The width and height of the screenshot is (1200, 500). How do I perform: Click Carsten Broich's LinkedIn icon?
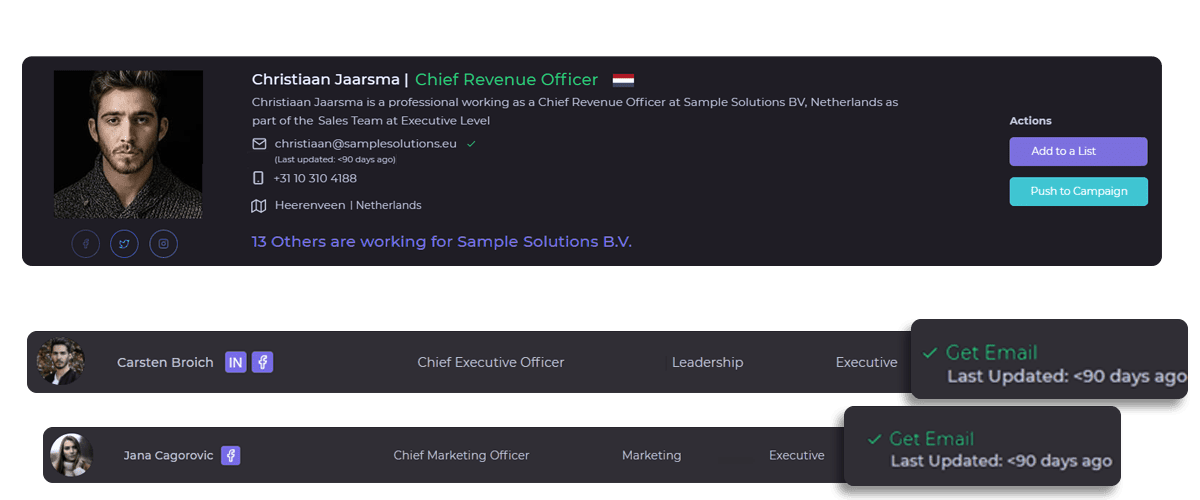click(236, 362)
